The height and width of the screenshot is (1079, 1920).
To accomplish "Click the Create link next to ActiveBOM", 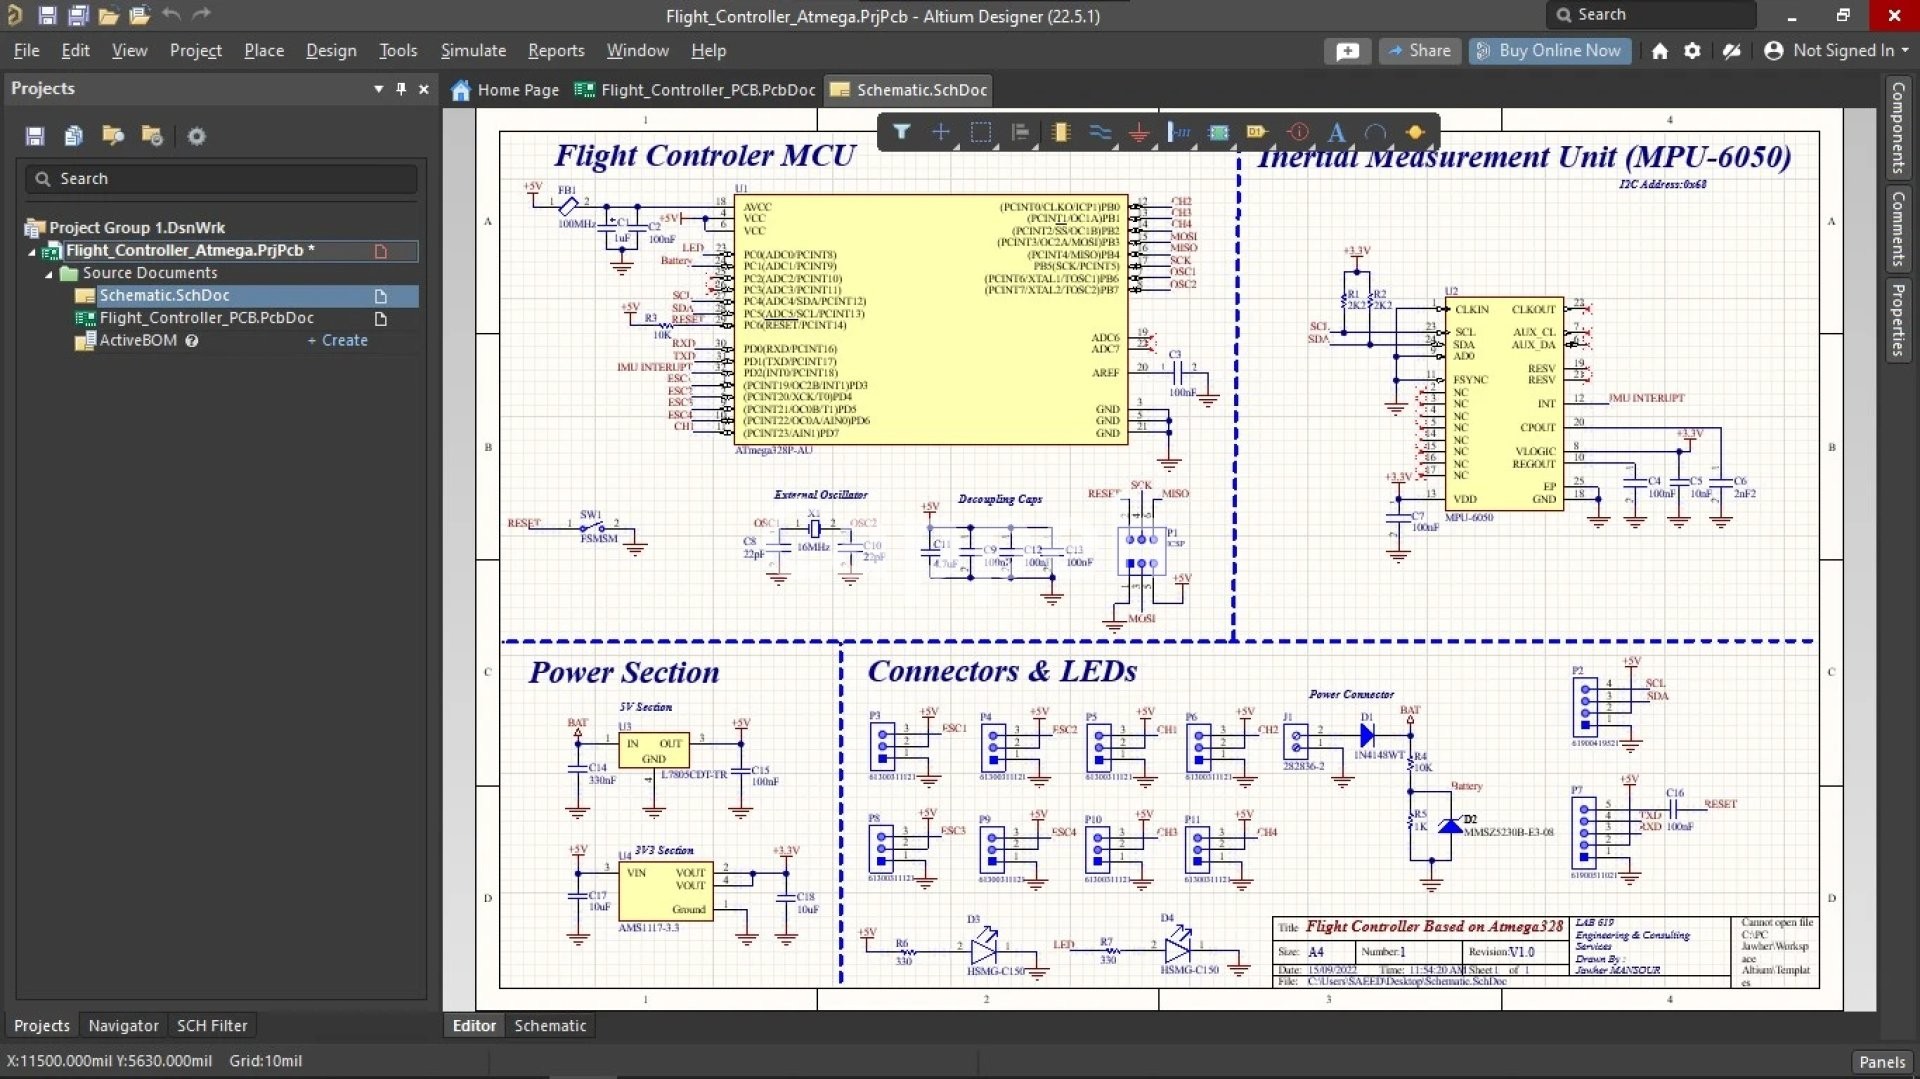I will point(338,341).
